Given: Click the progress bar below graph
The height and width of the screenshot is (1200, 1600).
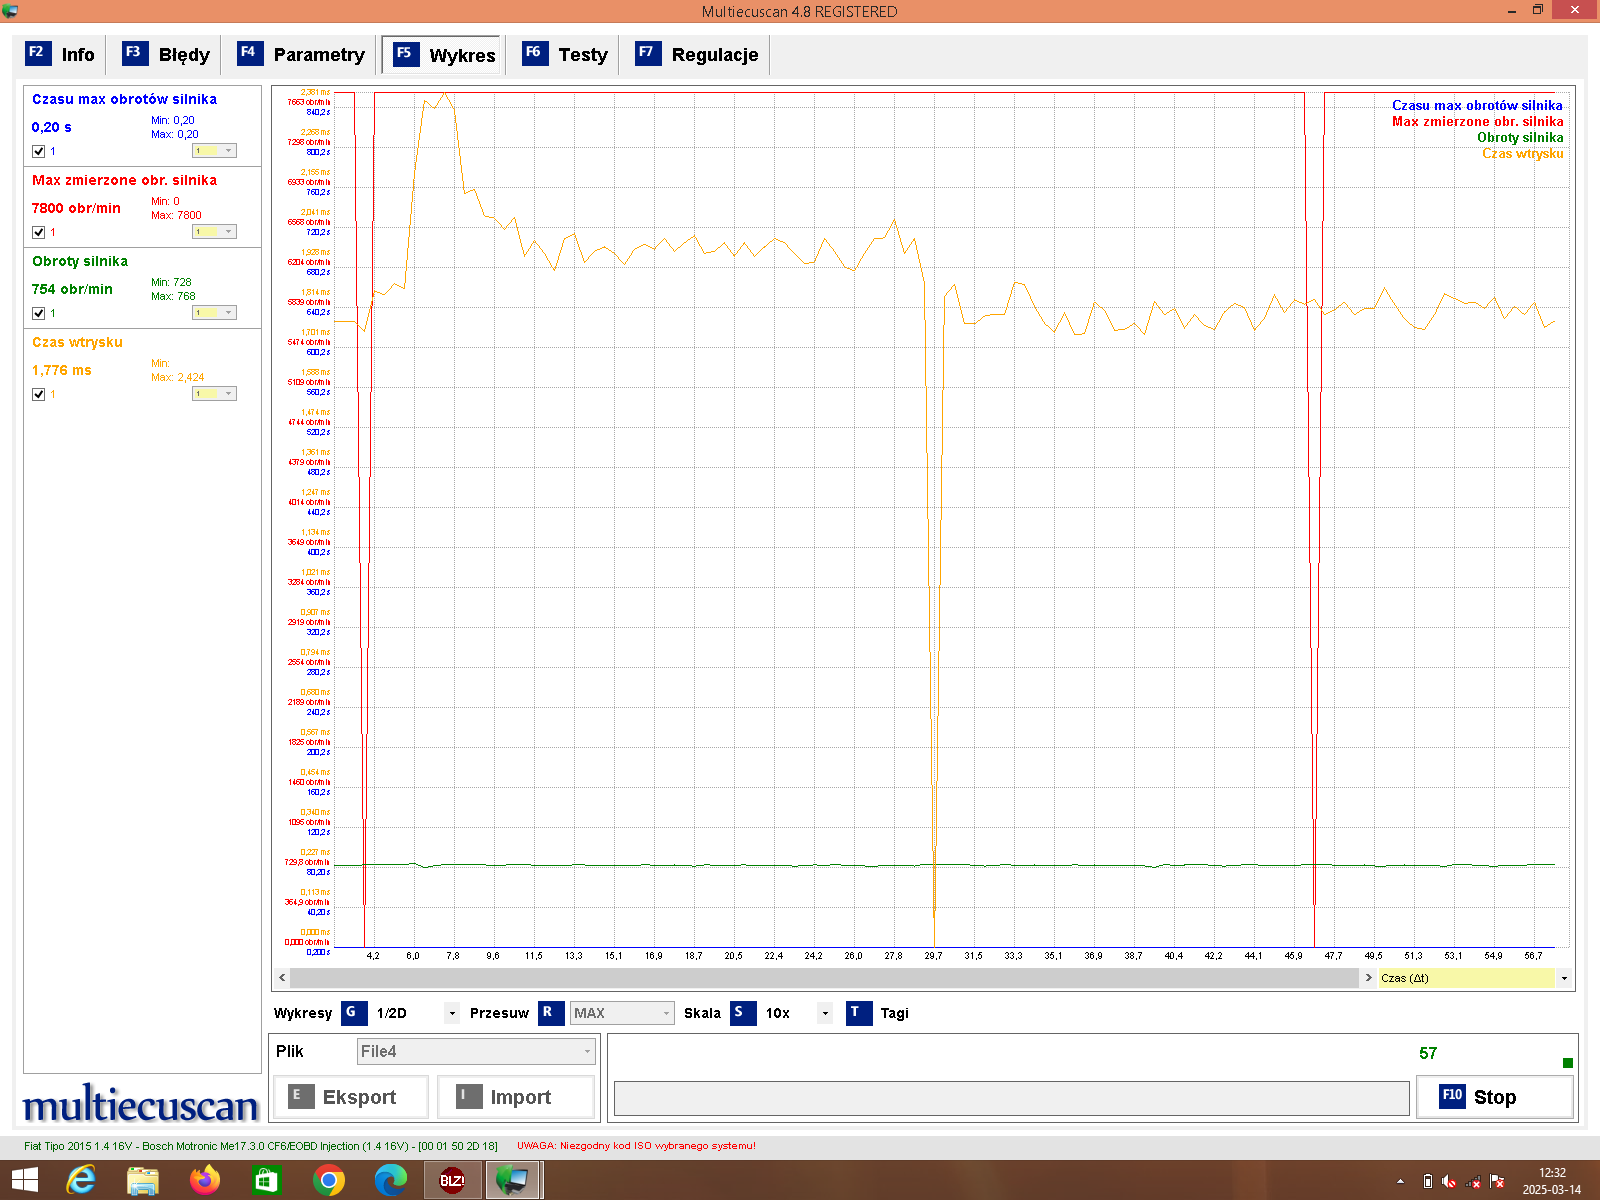Looking at the screenshot, I should [x=1011, y=1097].
